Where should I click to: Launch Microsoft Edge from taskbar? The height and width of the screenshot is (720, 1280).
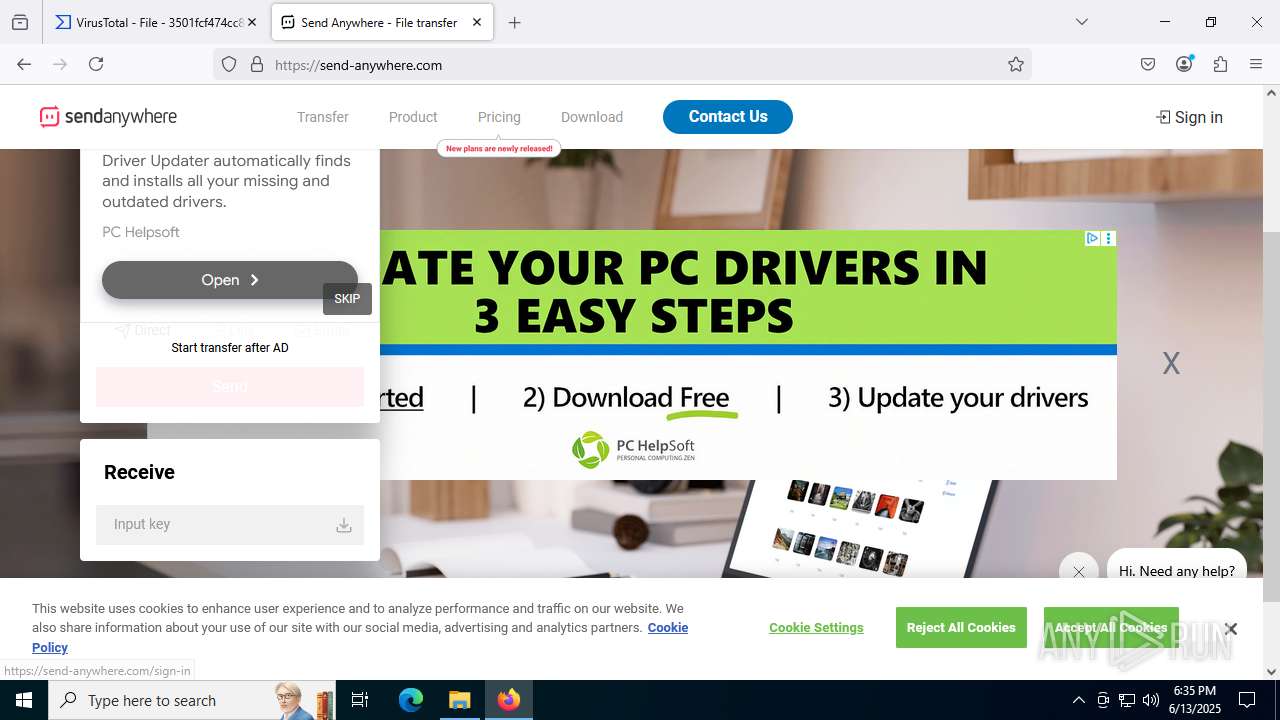(x=411, y=700)
